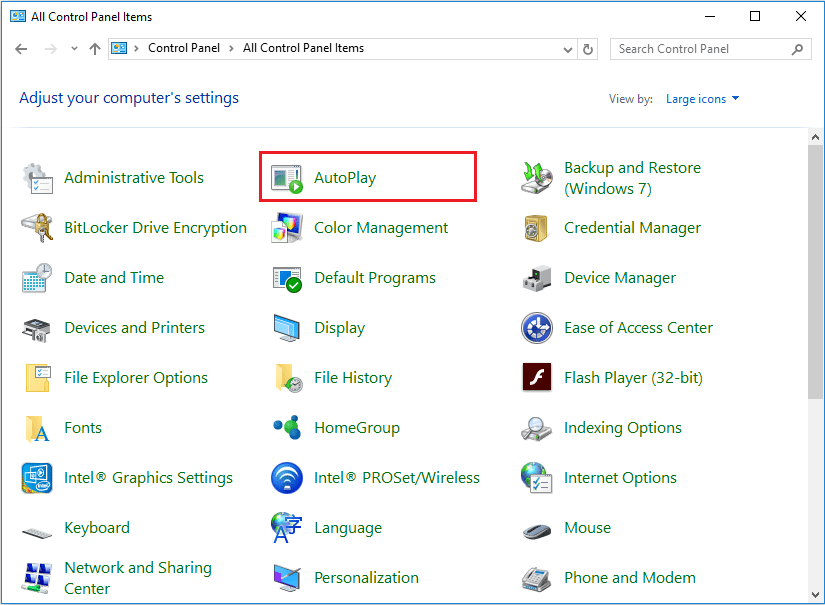Open the Credential Manager icon
This screenshot has width=825, height=605.
click(x=537, y=228)
